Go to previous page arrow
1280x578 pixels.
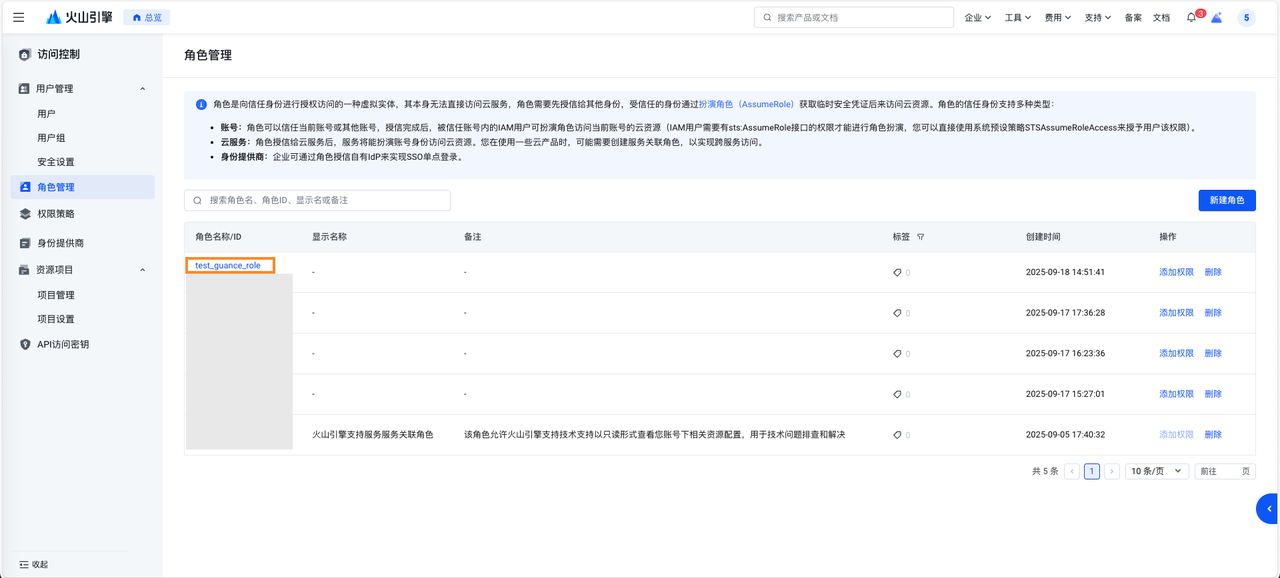[x=1072, y=471]
